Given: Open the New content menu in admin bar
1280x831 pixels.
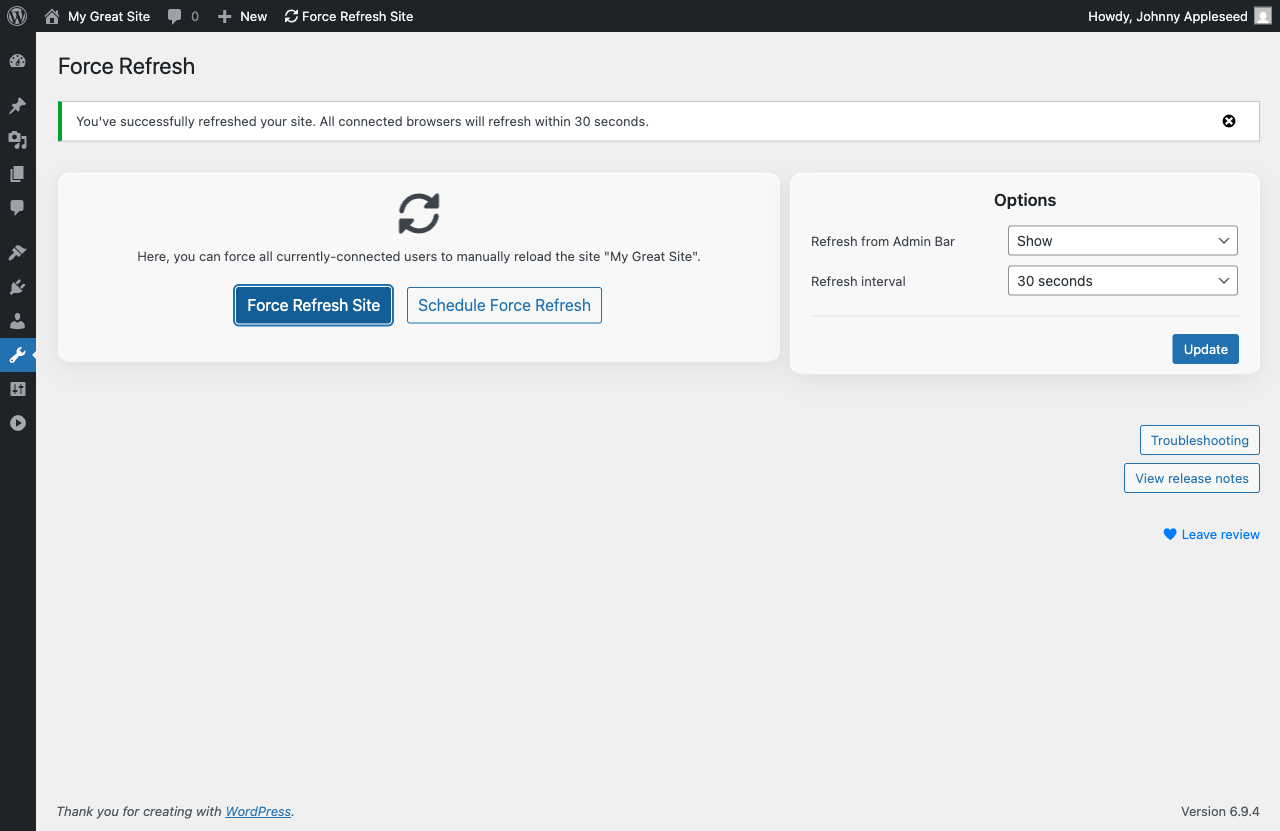Looking at the screenshot, I should tap(243, 16).
